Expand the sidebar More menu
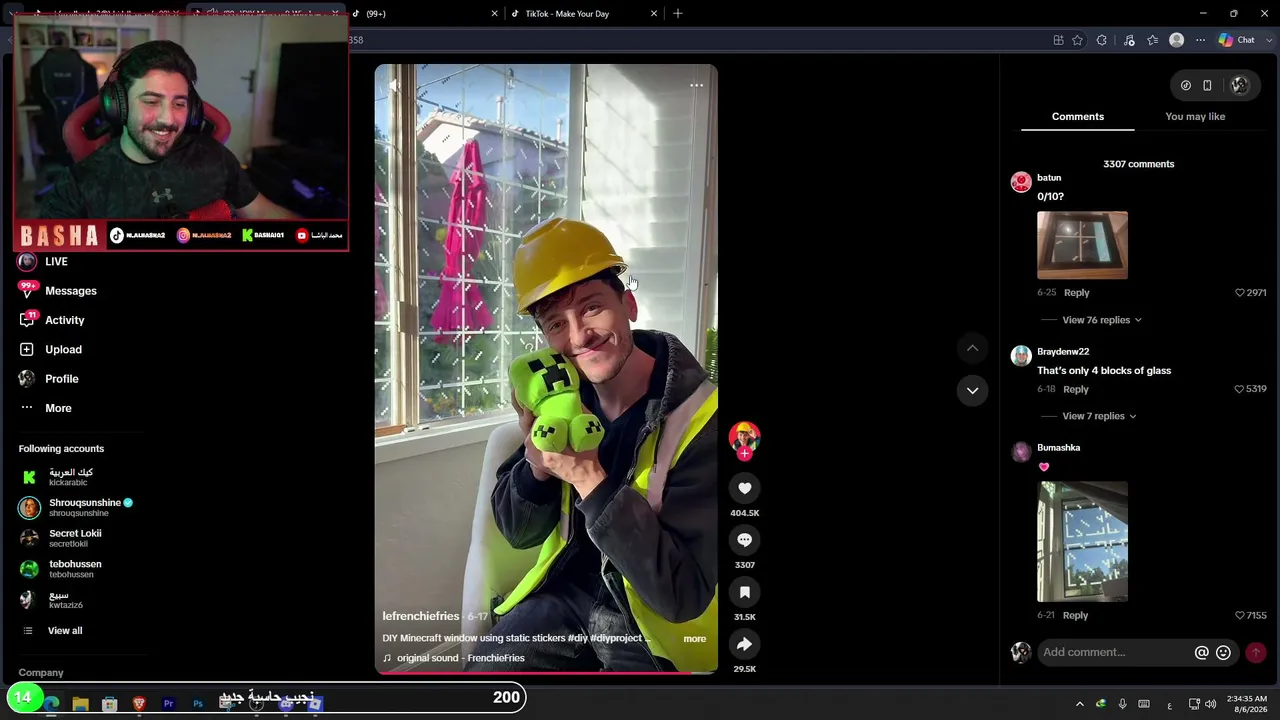The width and height of the screenshot is (1280, 720). coord(45,408)
